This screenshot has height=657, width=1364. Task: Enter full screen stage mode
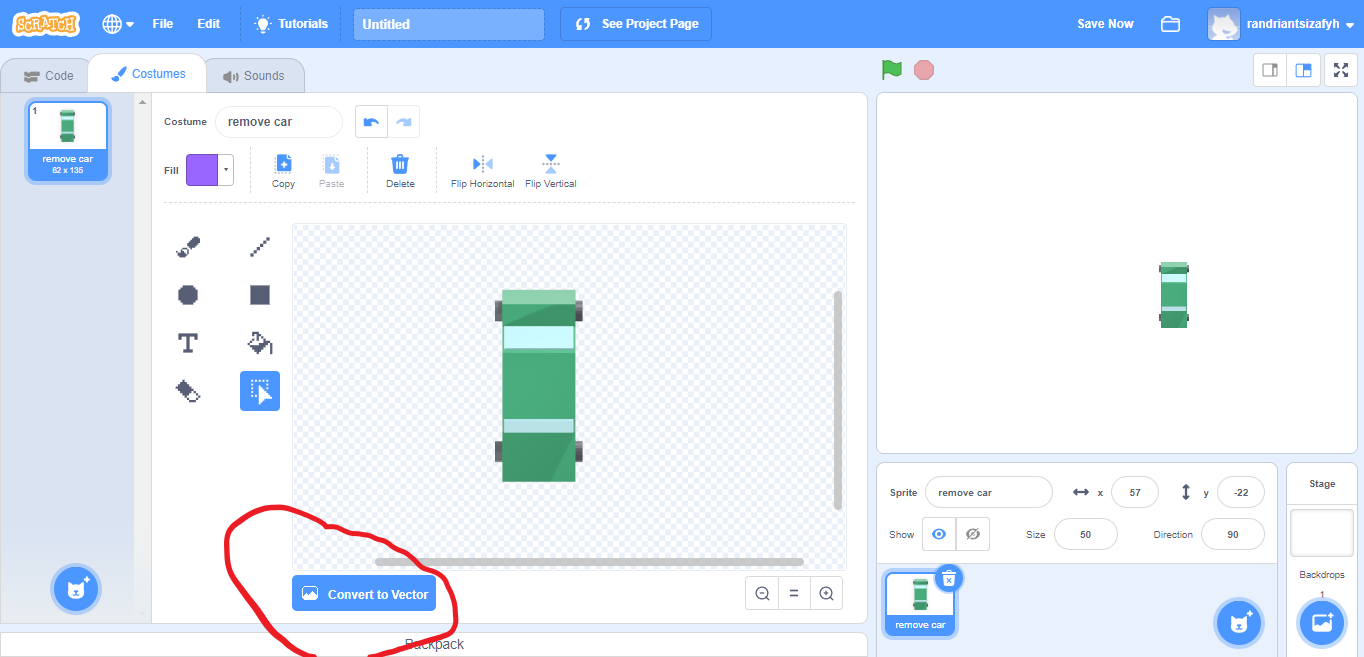[1341, 70]
